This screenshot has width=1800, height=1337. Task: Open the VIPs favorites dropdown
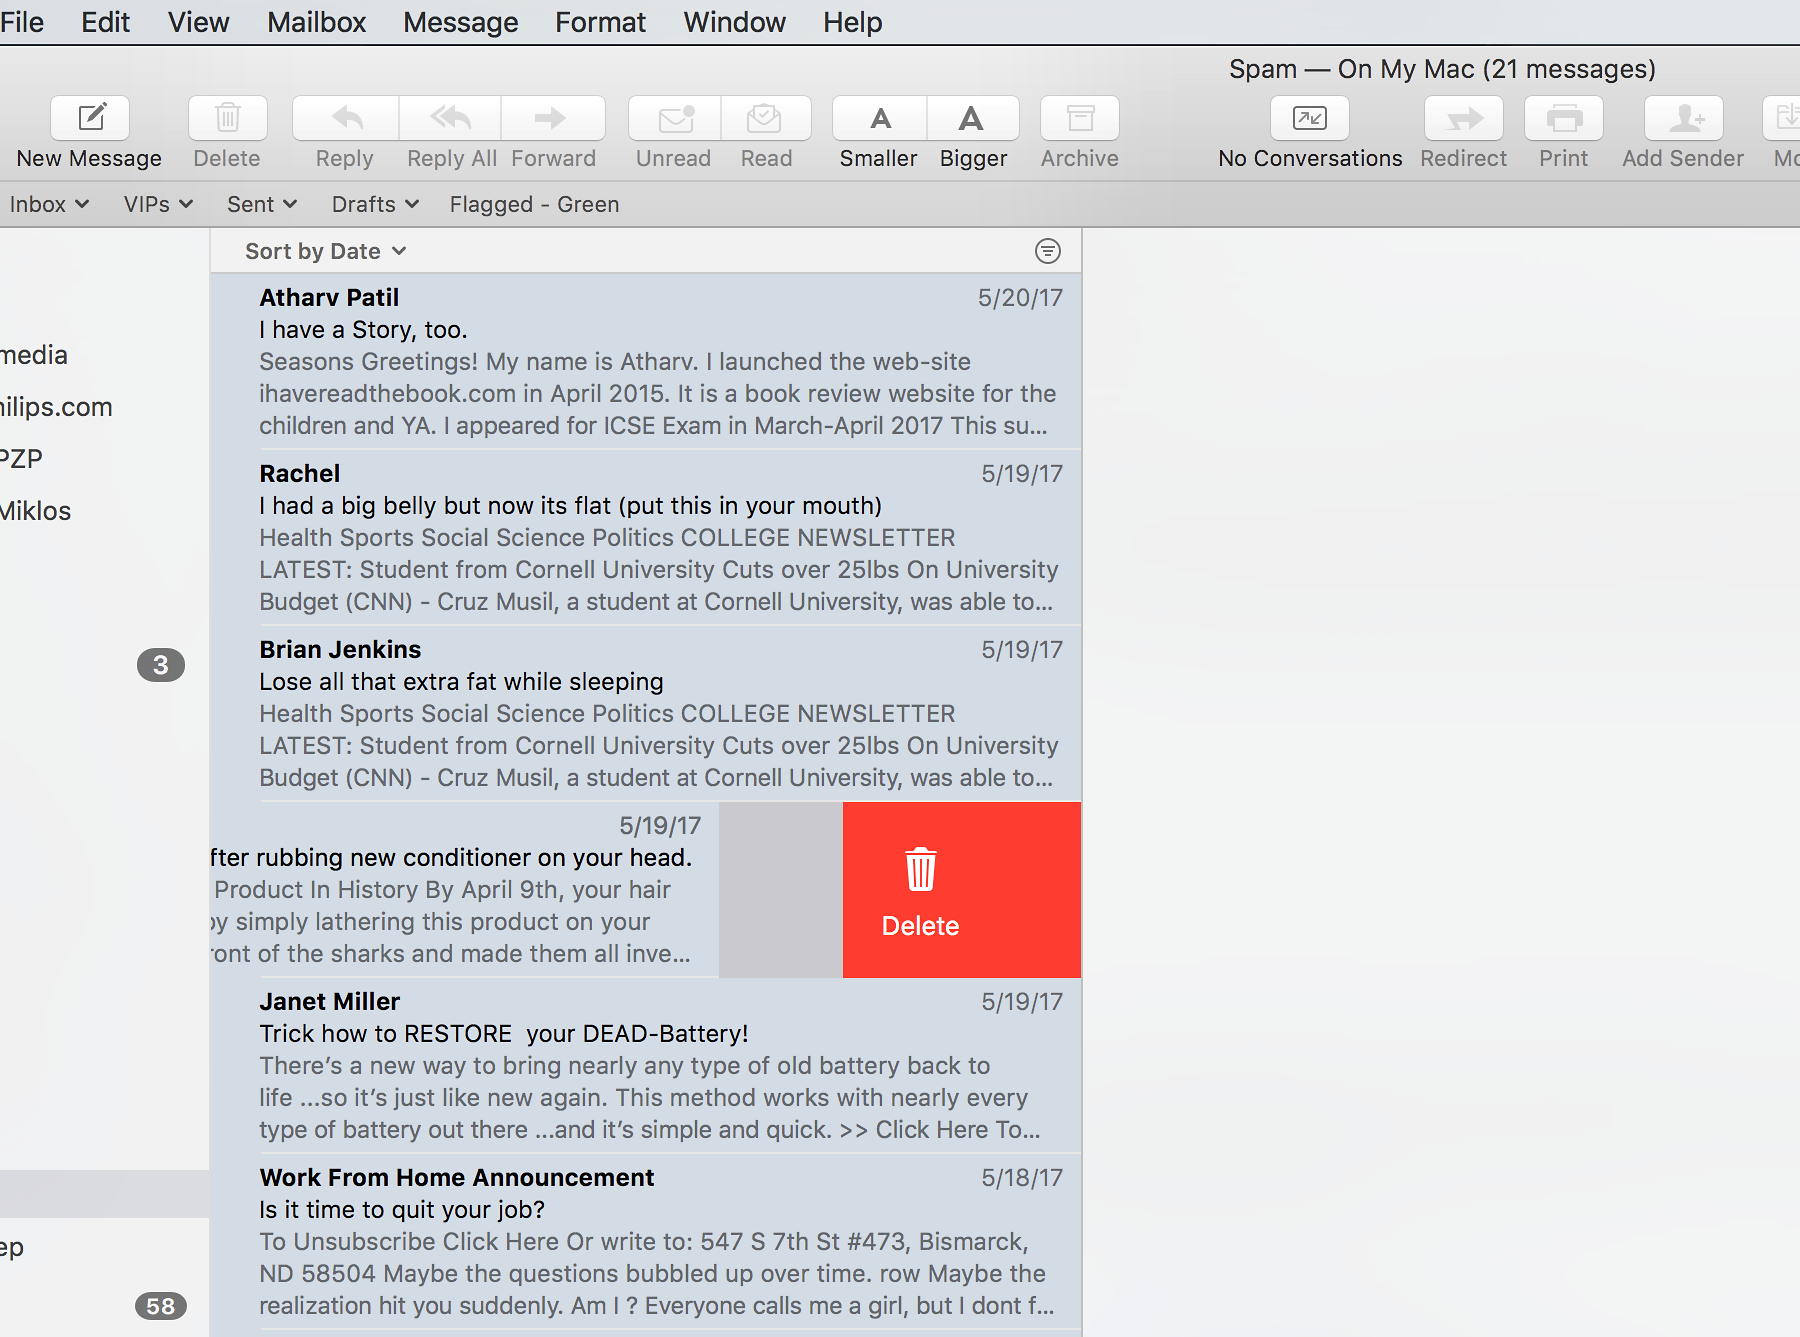point(158,204)
